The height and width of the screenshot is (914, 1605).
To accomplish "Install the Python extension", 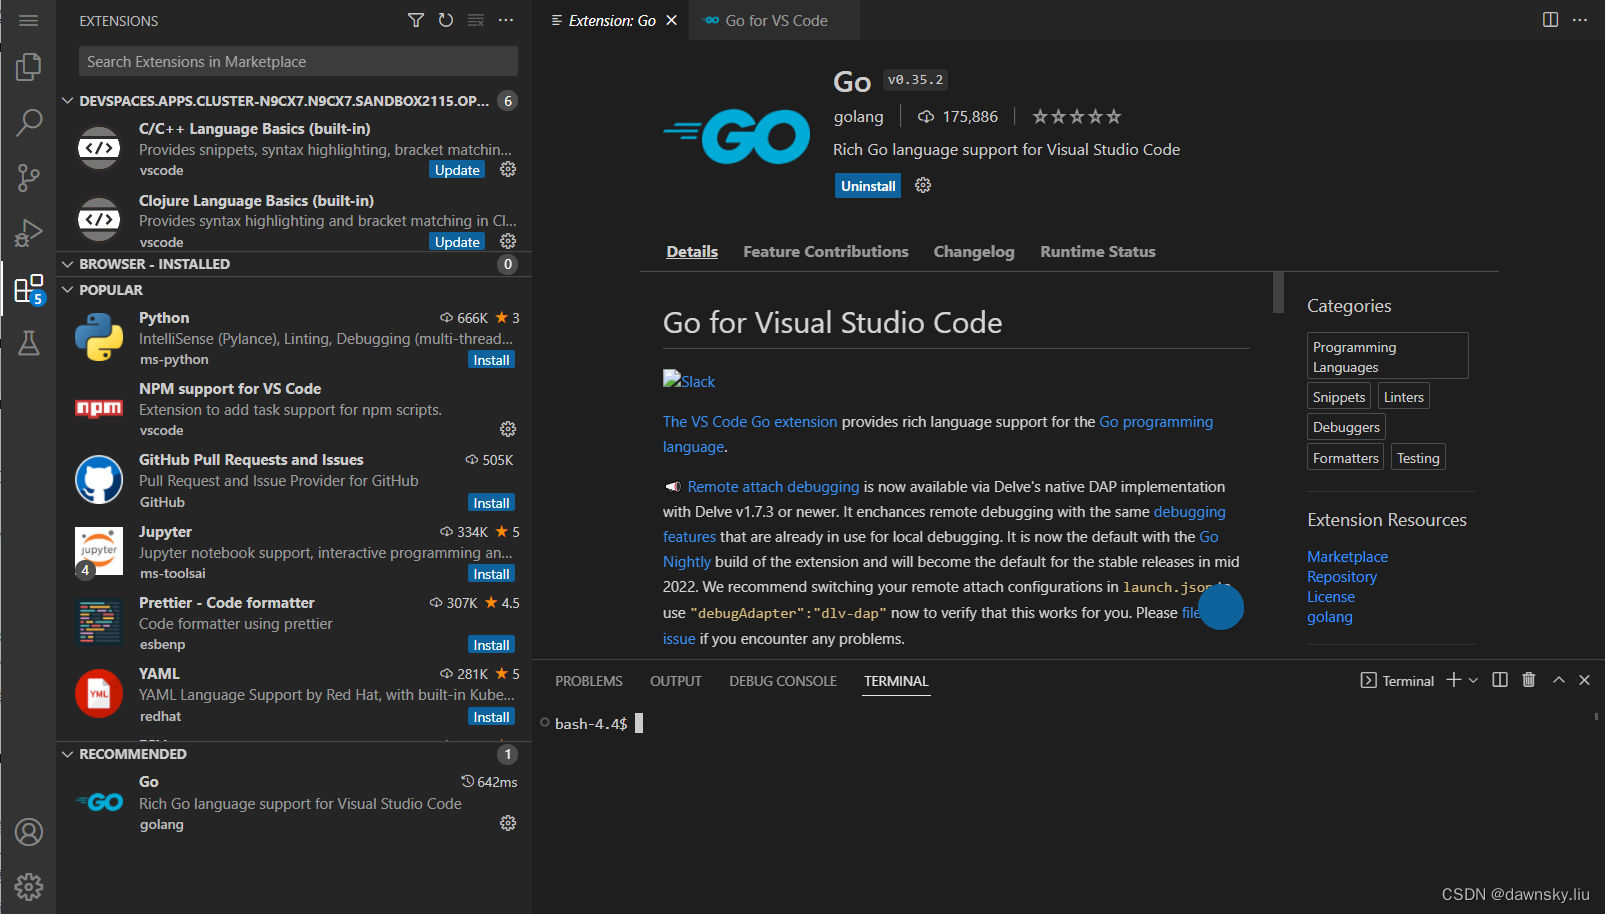I will pyautogui.click(x=491, y=360).
